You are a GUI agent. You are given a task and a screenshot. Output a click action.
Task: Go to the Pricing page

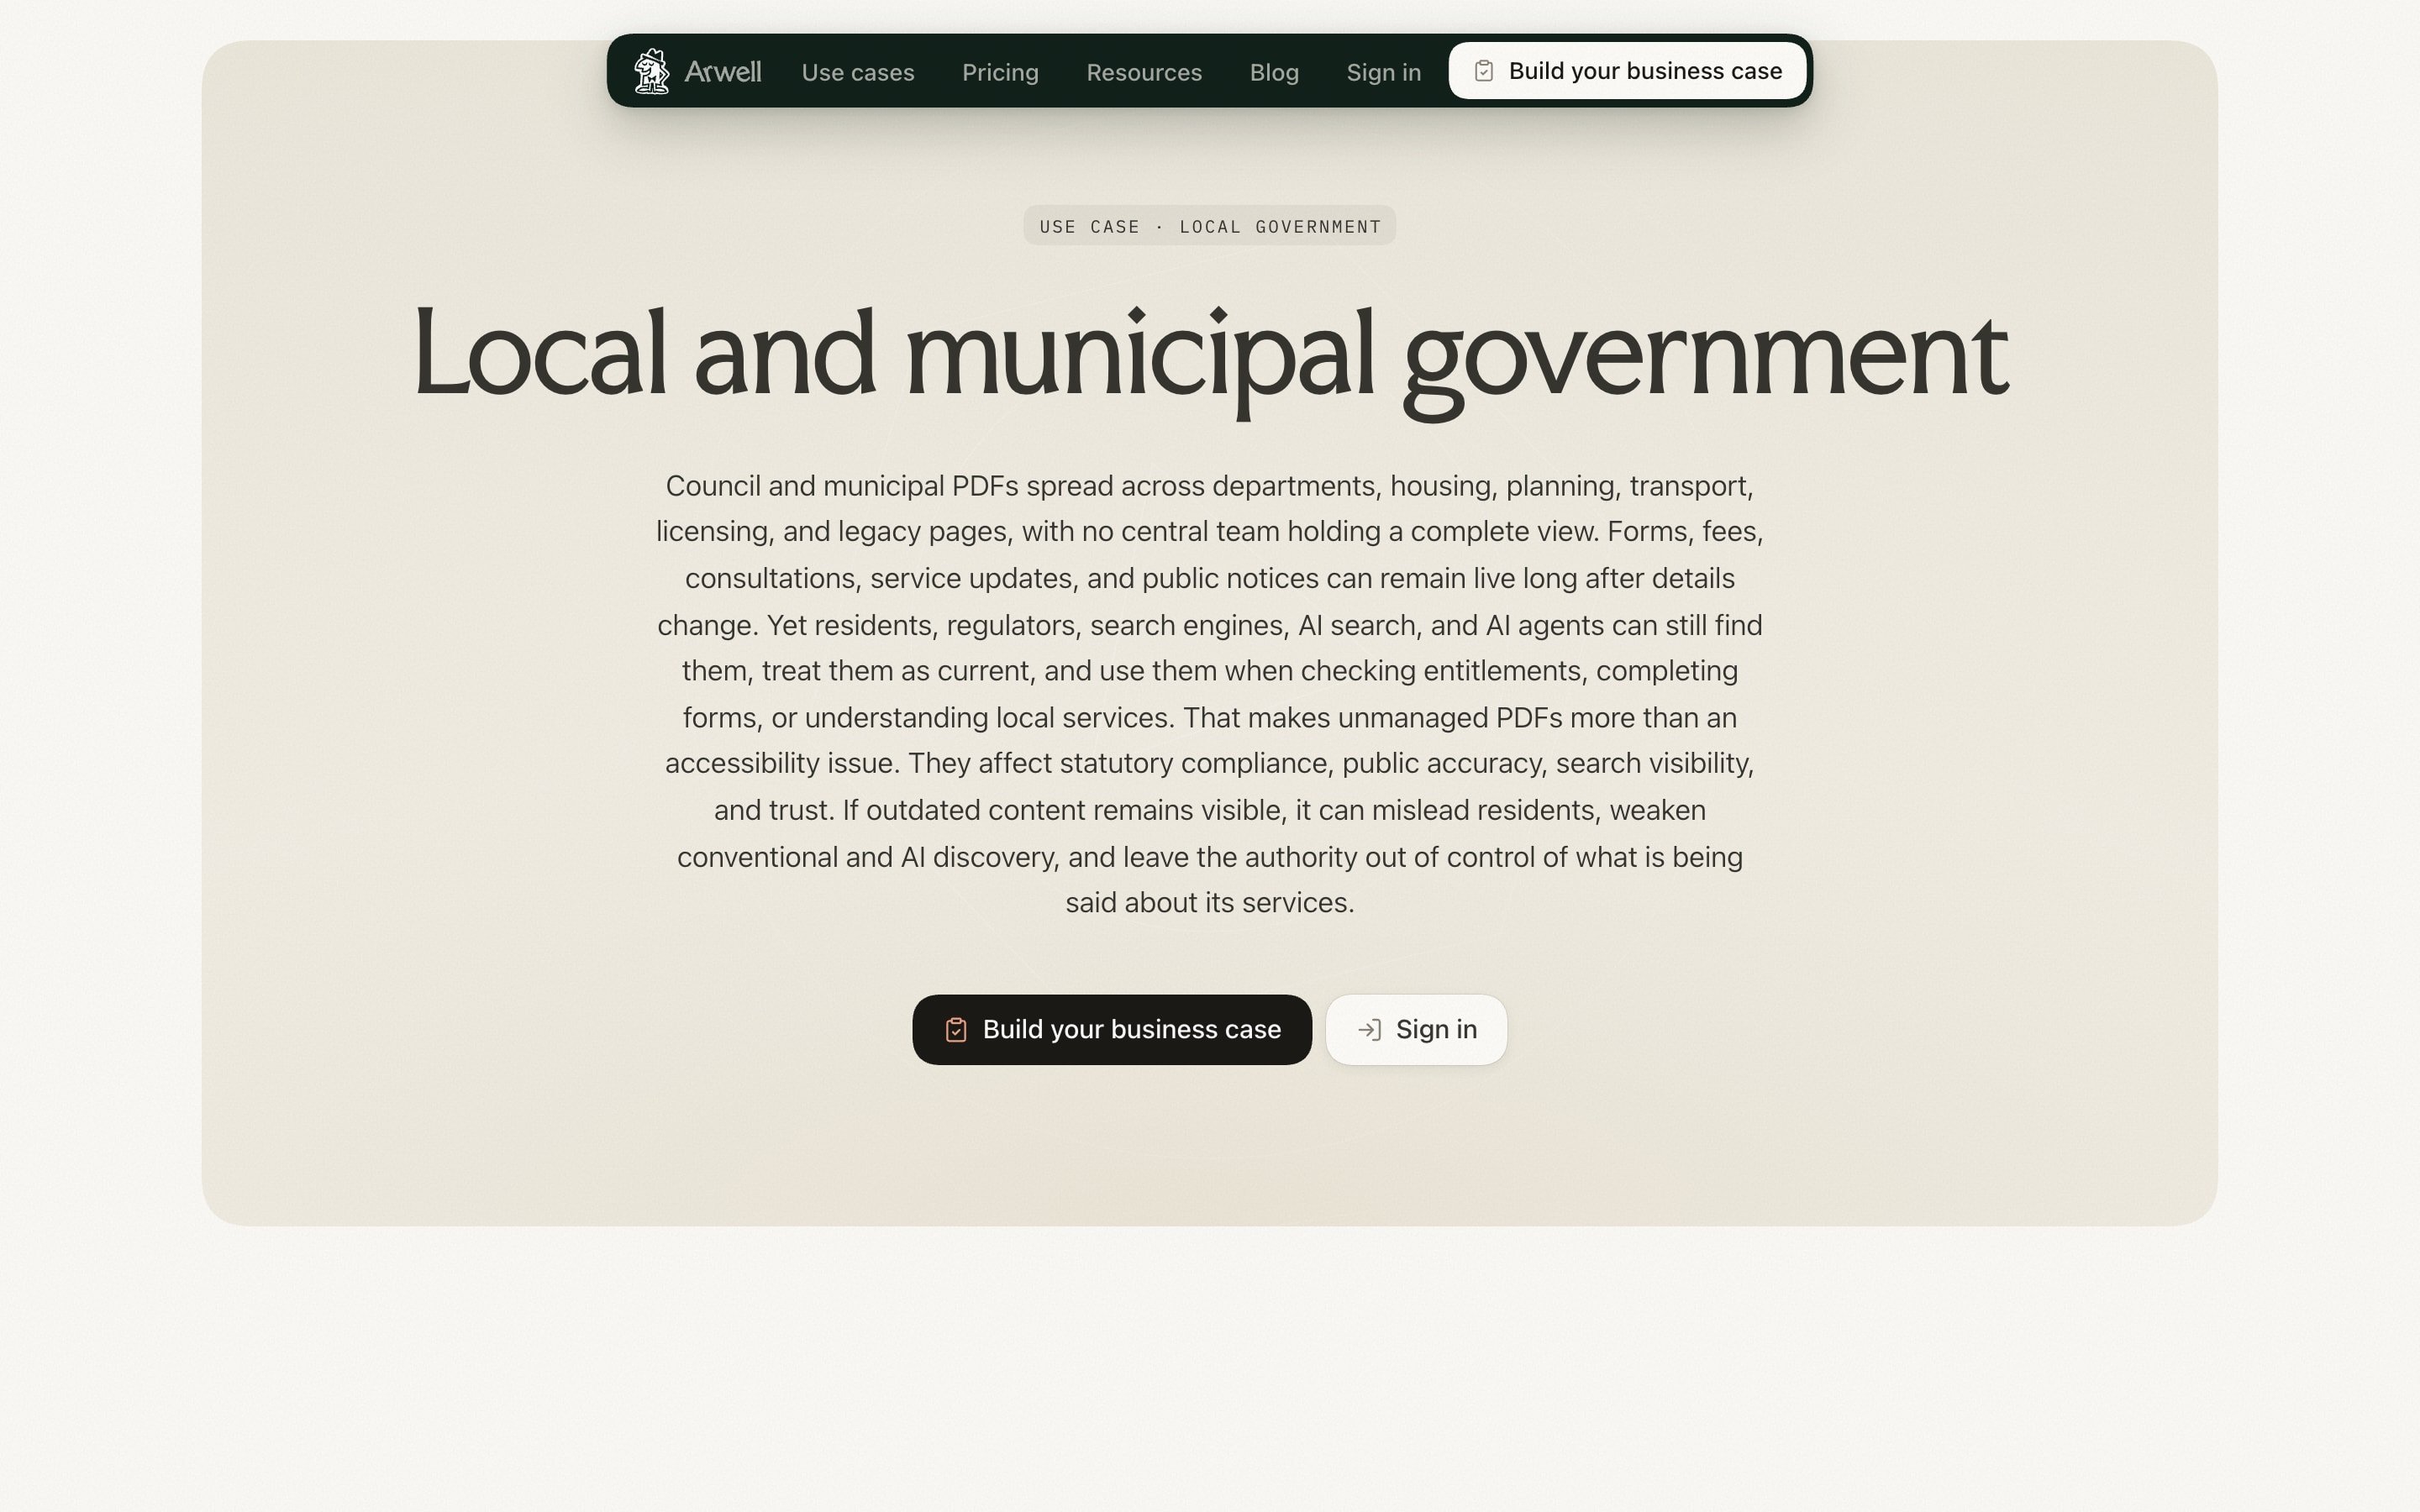[x=1000, y=72]
